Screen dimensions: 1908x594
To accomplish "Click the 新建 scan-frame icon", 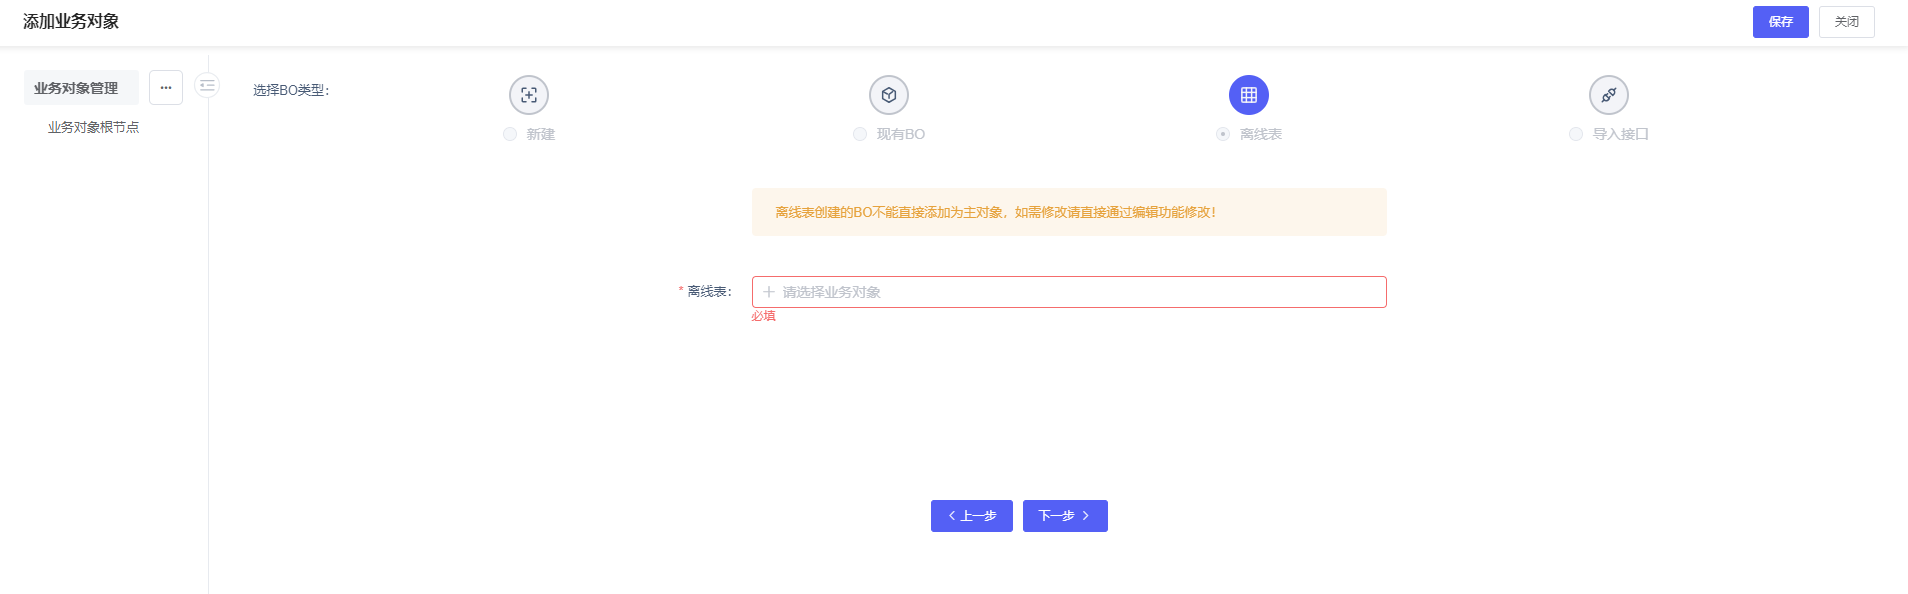I will pos(529,95).
